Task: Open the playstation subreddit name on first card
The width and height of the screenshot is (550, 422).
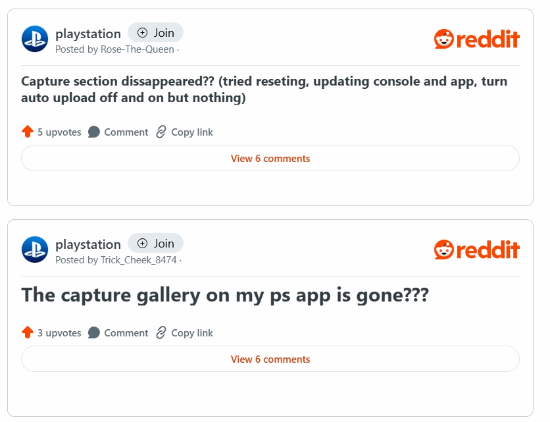Action: tap(88, 34)
